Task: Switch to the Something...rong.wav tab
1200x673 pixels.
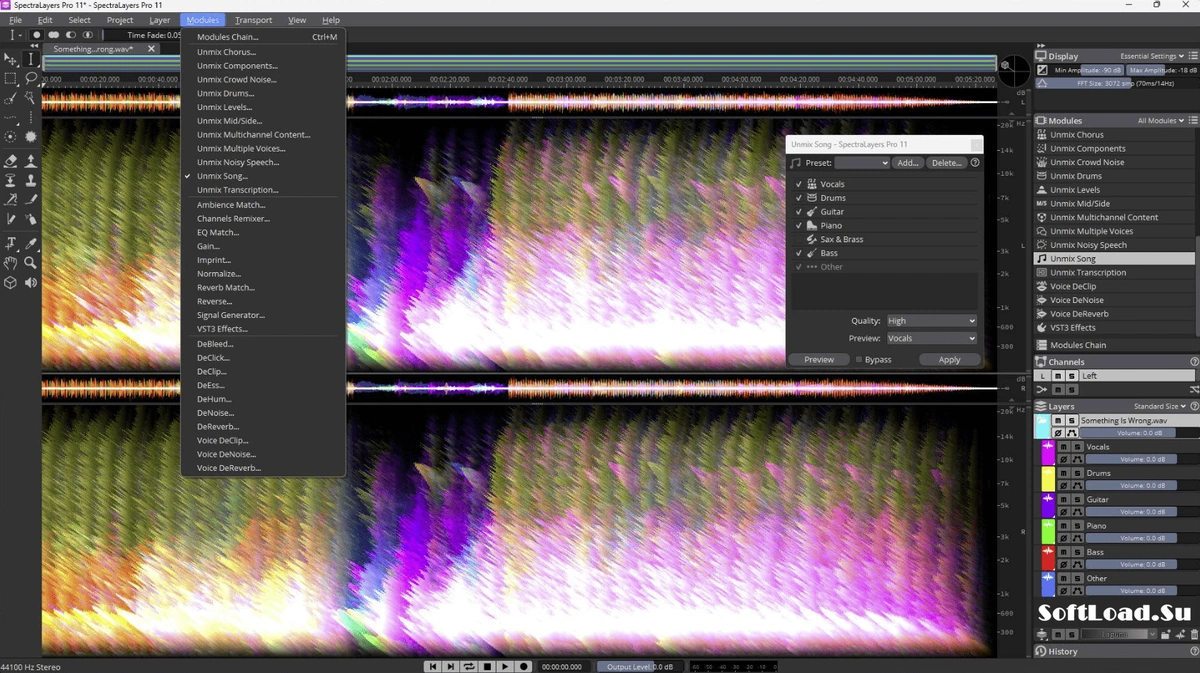Action: 100,48
